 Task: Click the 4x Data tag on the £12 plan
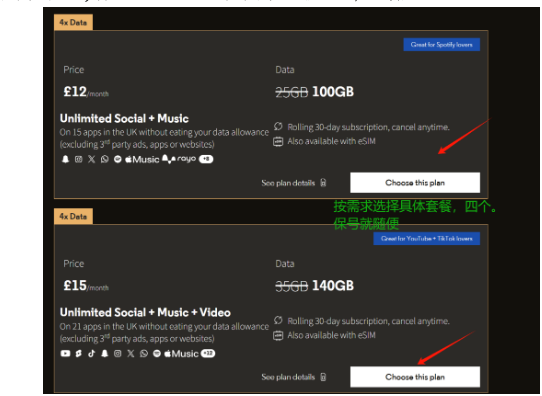73,22
